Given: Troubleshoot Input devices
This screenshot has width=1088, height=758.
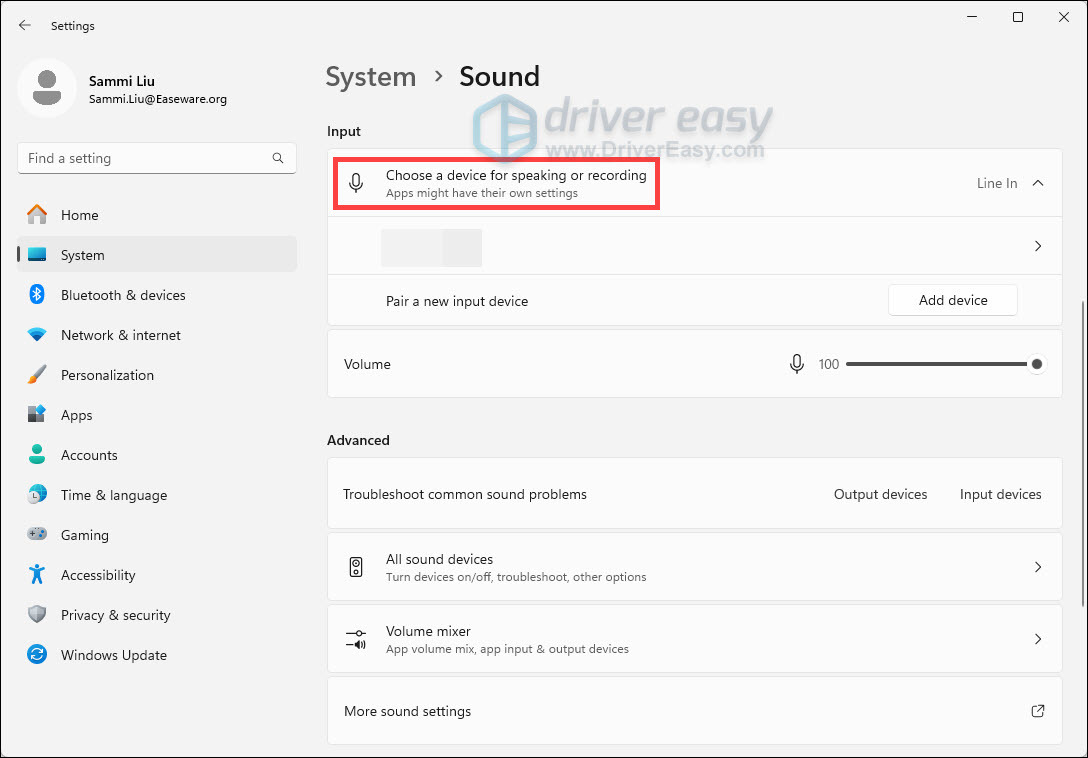Looking at the screenshot, I should pyautogui.click(x=1001, y=494).
